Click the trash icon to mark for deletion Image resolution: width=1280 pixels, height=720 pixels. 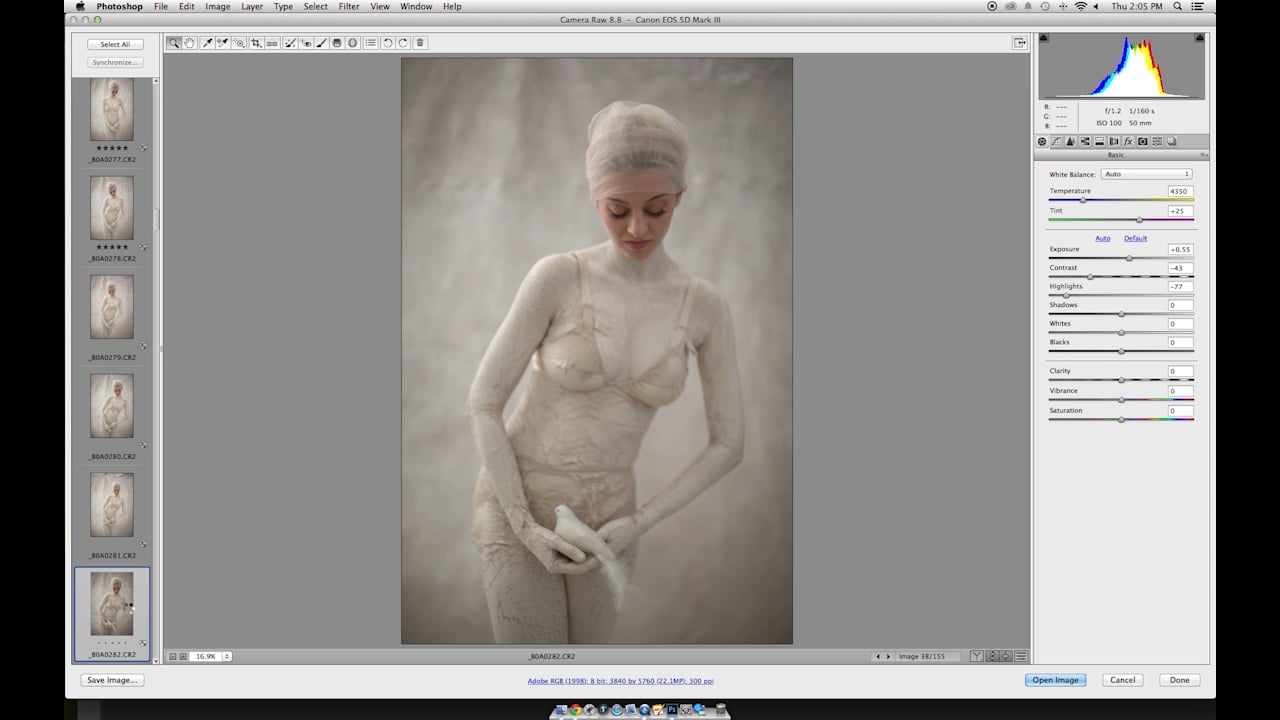(x=420, y=43)
